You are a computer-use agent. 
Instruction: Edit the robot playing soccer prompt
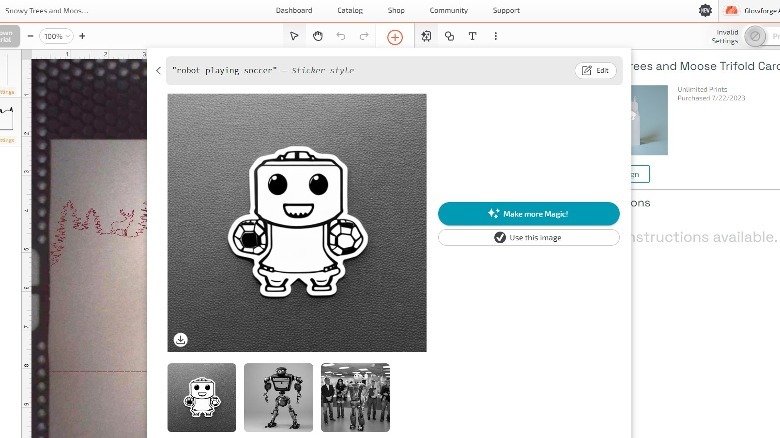coord(596,70)
